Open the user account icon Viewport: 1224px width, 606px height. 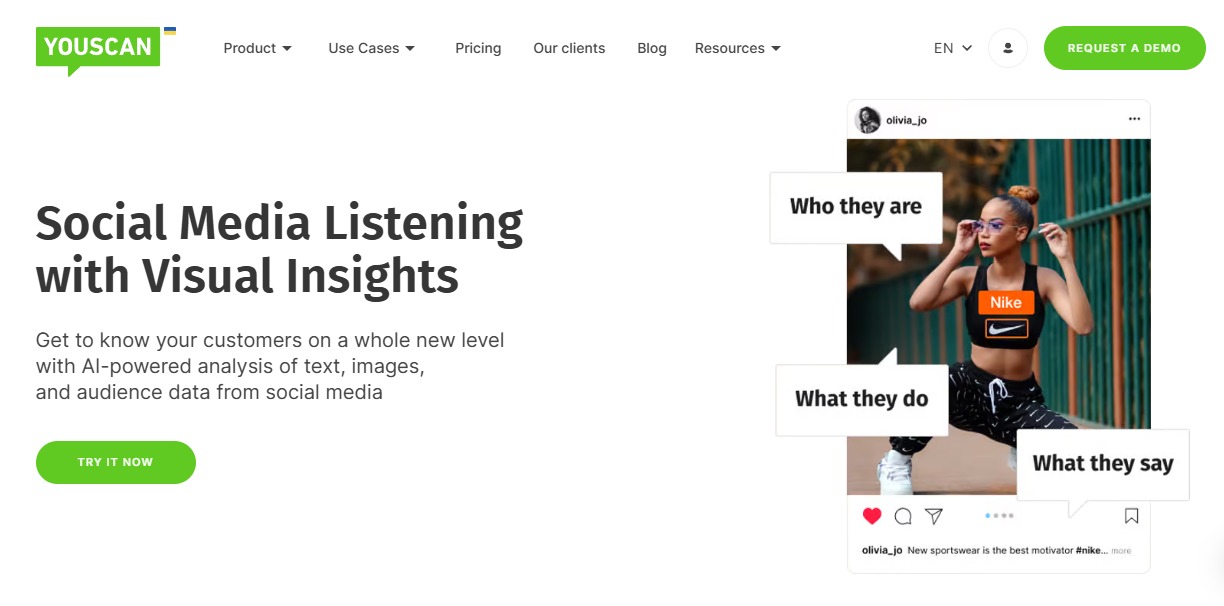tap(1008, 47)
